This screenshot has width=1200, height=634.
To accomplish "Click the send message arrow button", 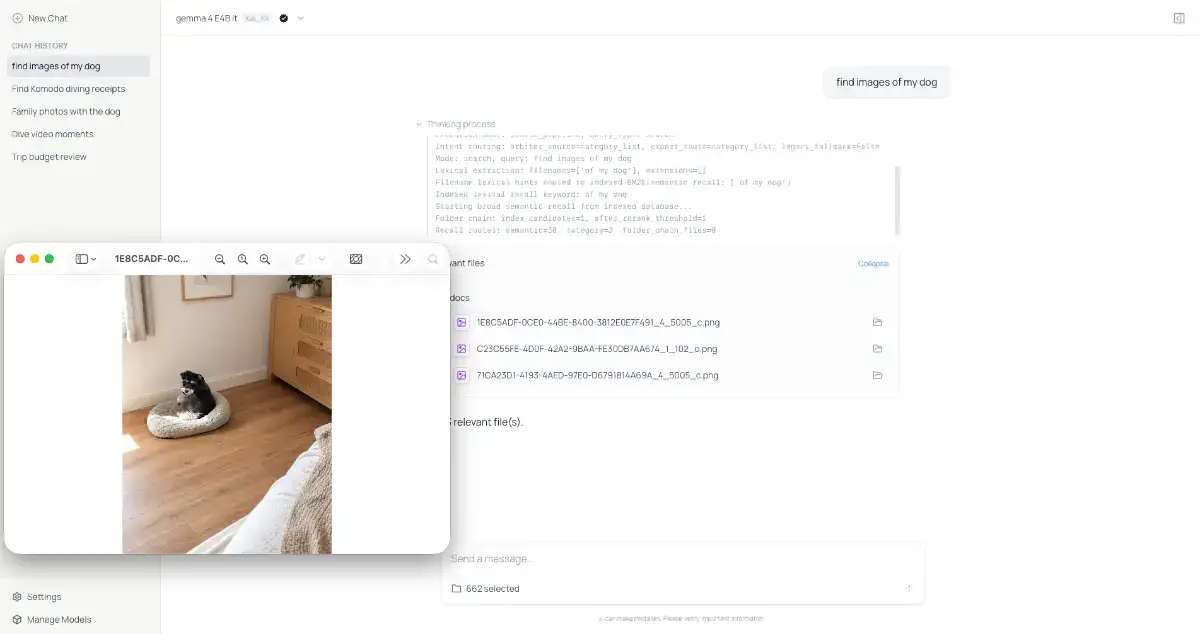I will pos(908,589).
